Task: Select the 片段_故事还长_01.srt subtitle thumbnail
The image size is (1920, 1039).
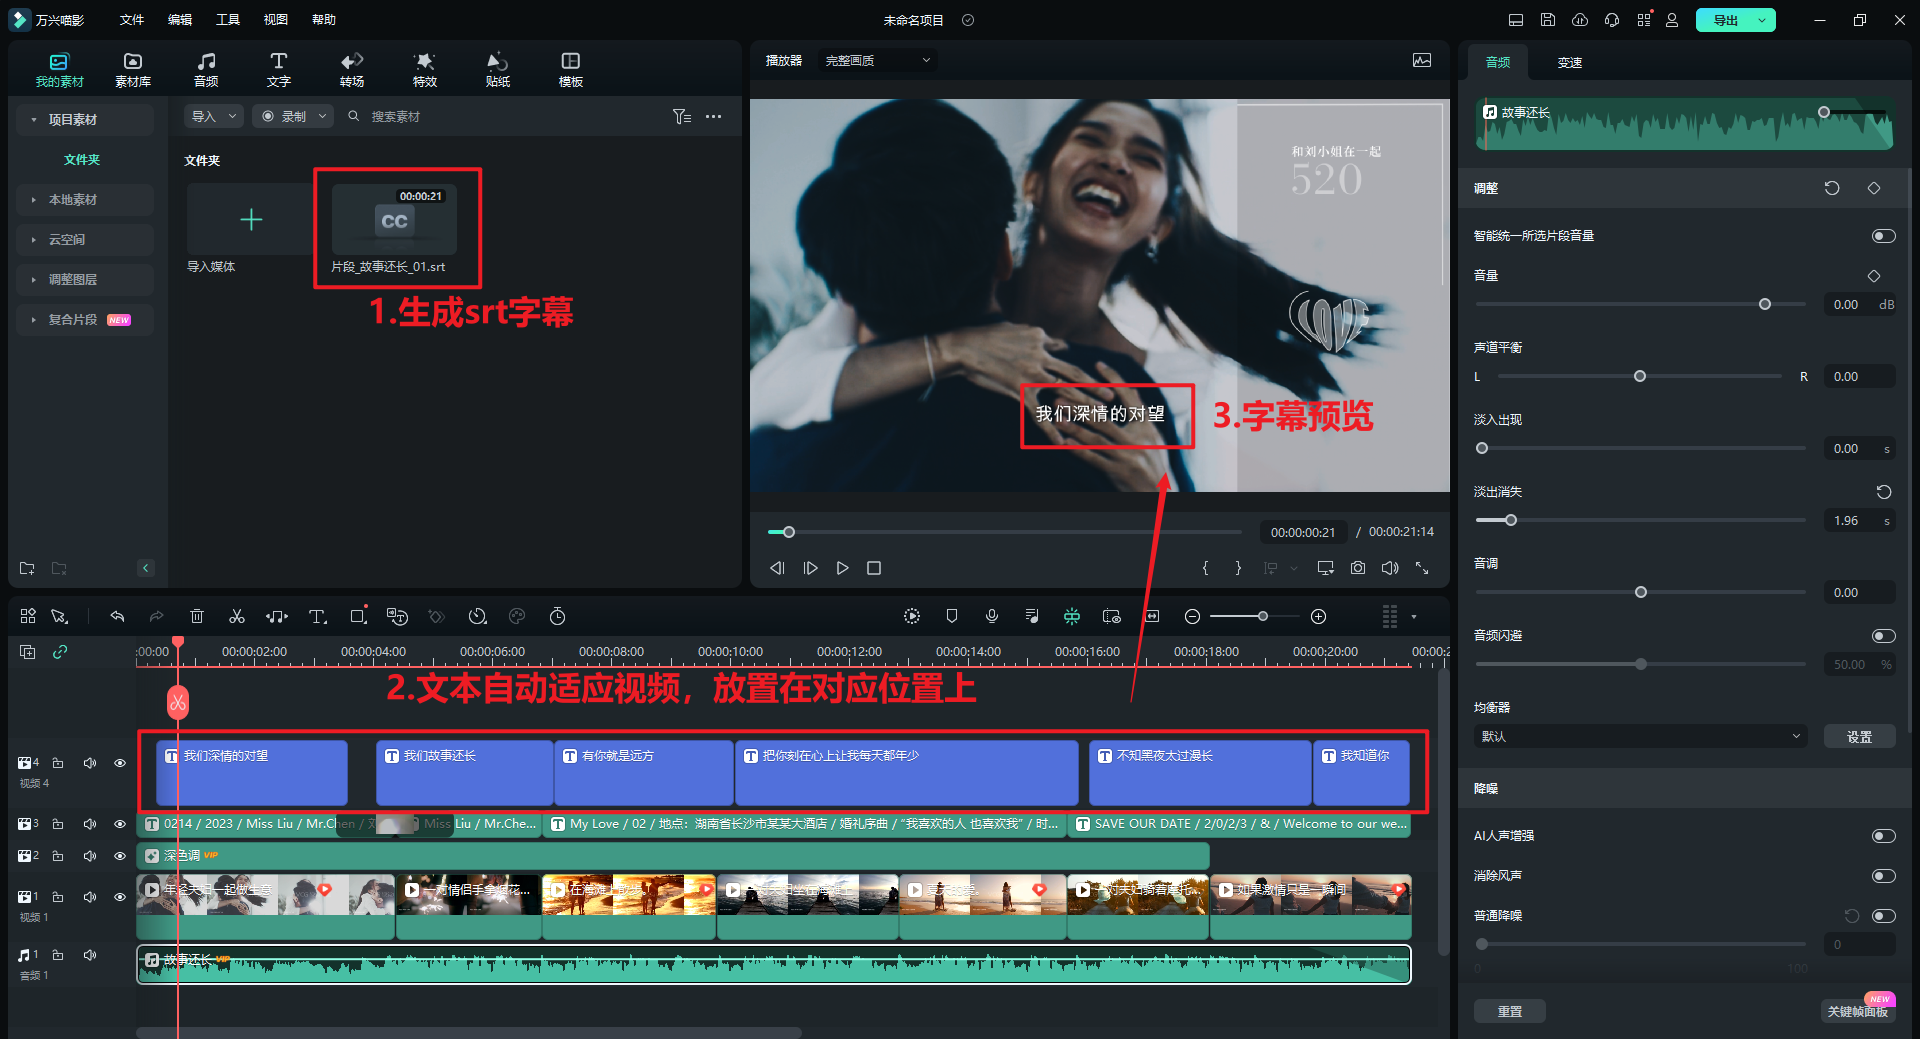Action: click(x=394, y=220)
